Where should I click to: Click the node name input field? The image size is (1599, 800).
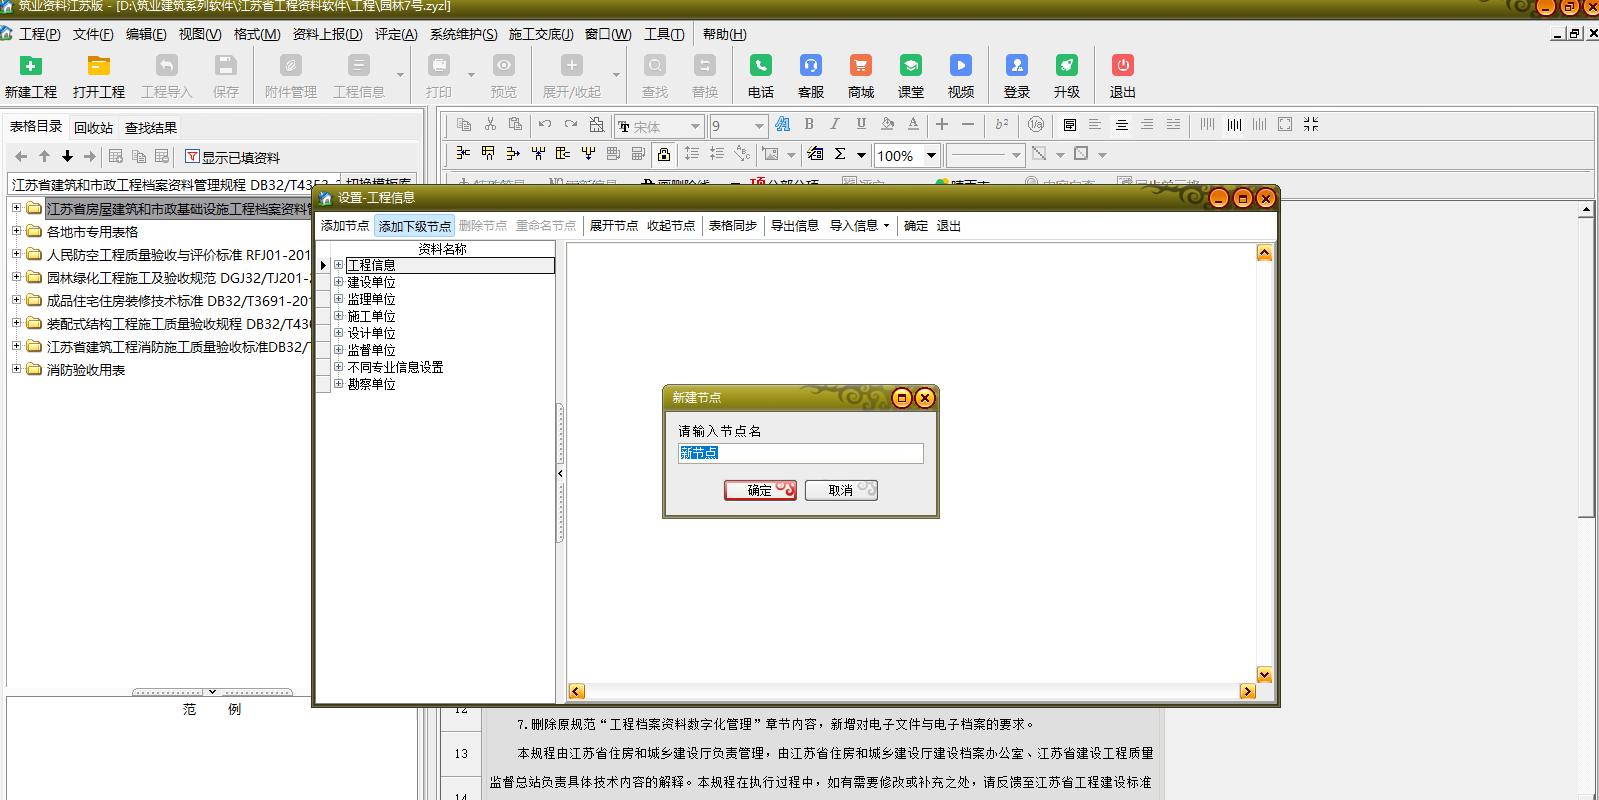coord(800,453)
